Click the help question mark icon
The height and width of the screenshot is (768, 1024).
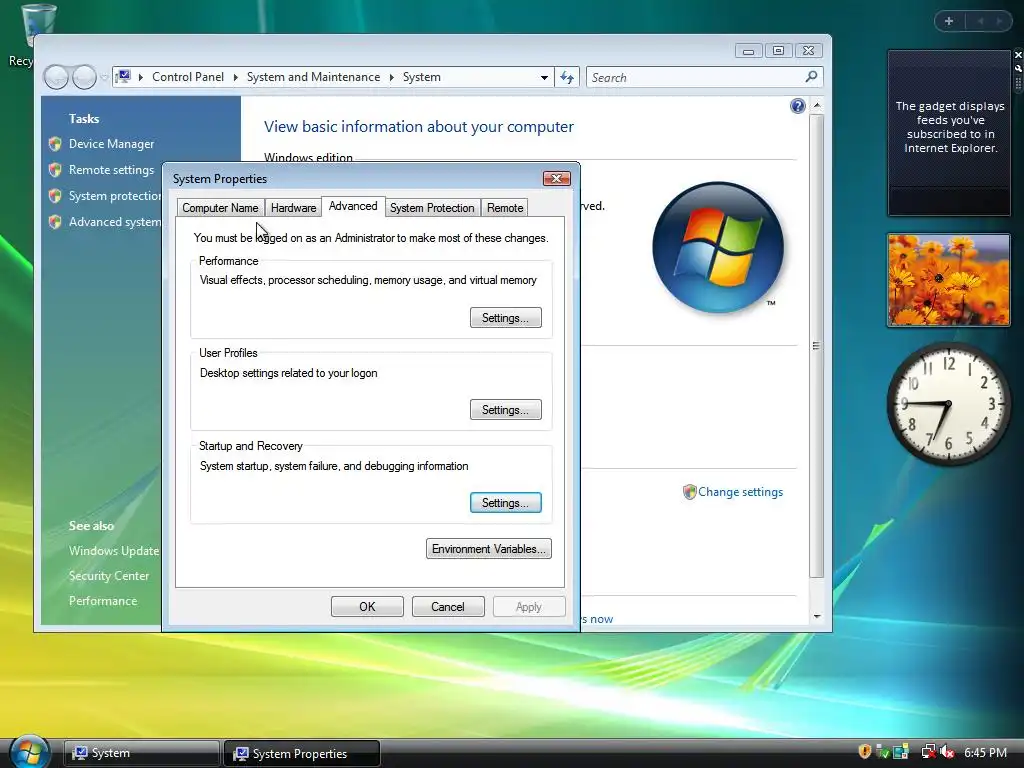(797, 106)
